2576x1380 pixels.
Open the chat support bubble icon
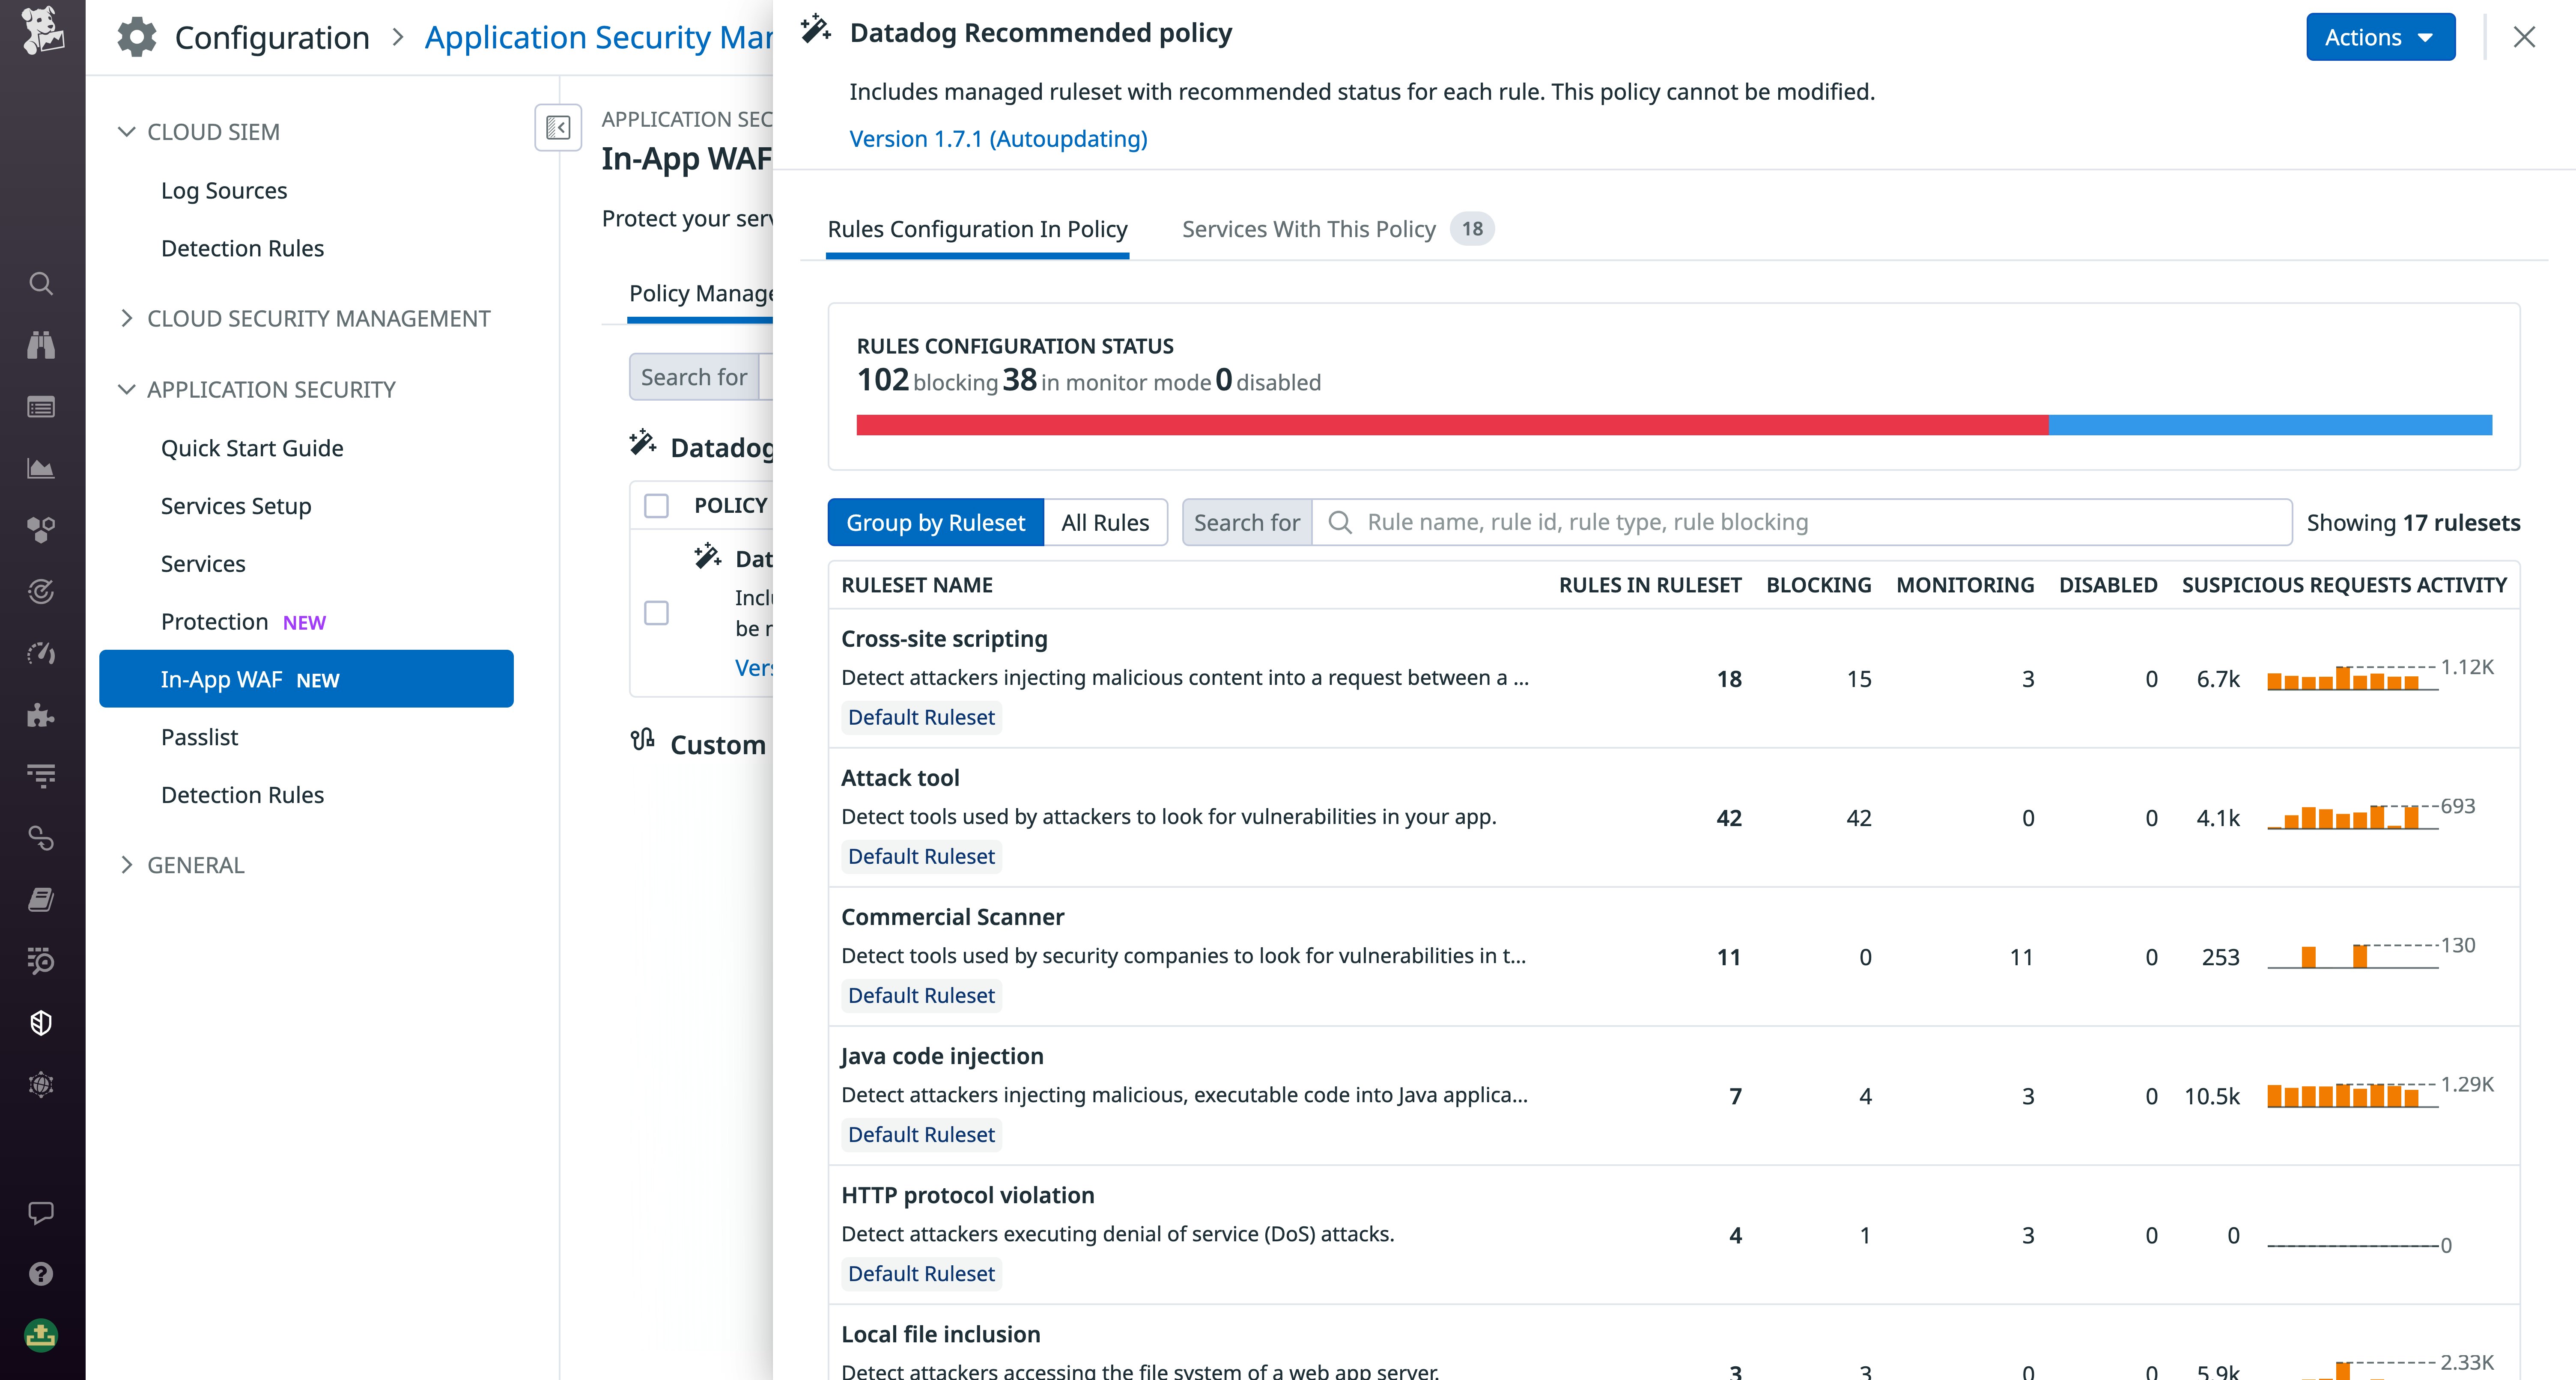(41, 1213)
